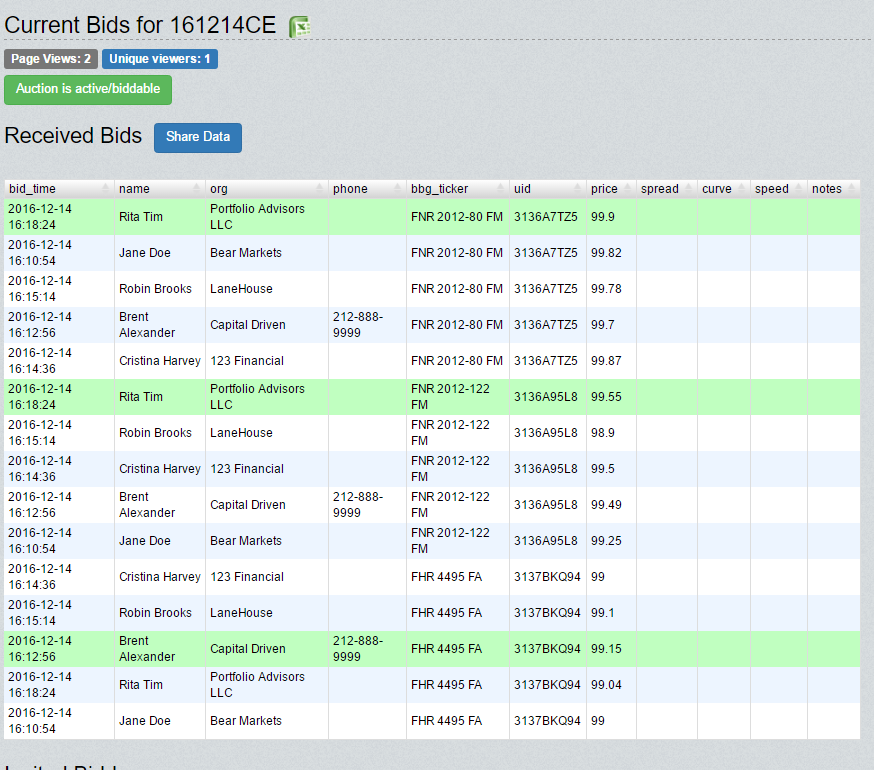The width and height of the screenshot is (874, 770).
Task: Click the Unique viewers badge
Action: (160, 59)
